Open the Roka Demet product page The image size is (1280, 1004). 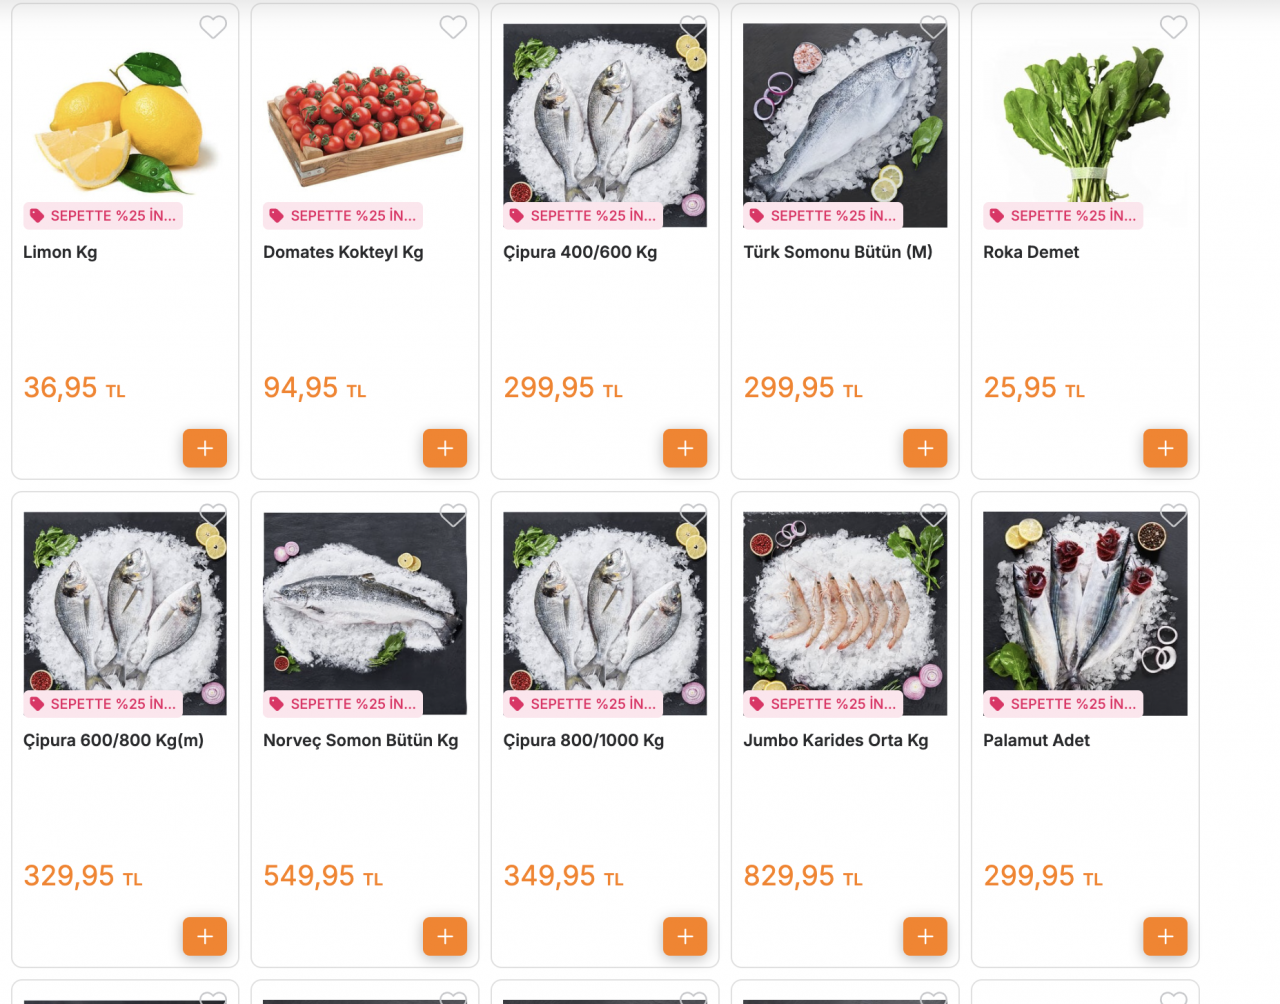1031,252
